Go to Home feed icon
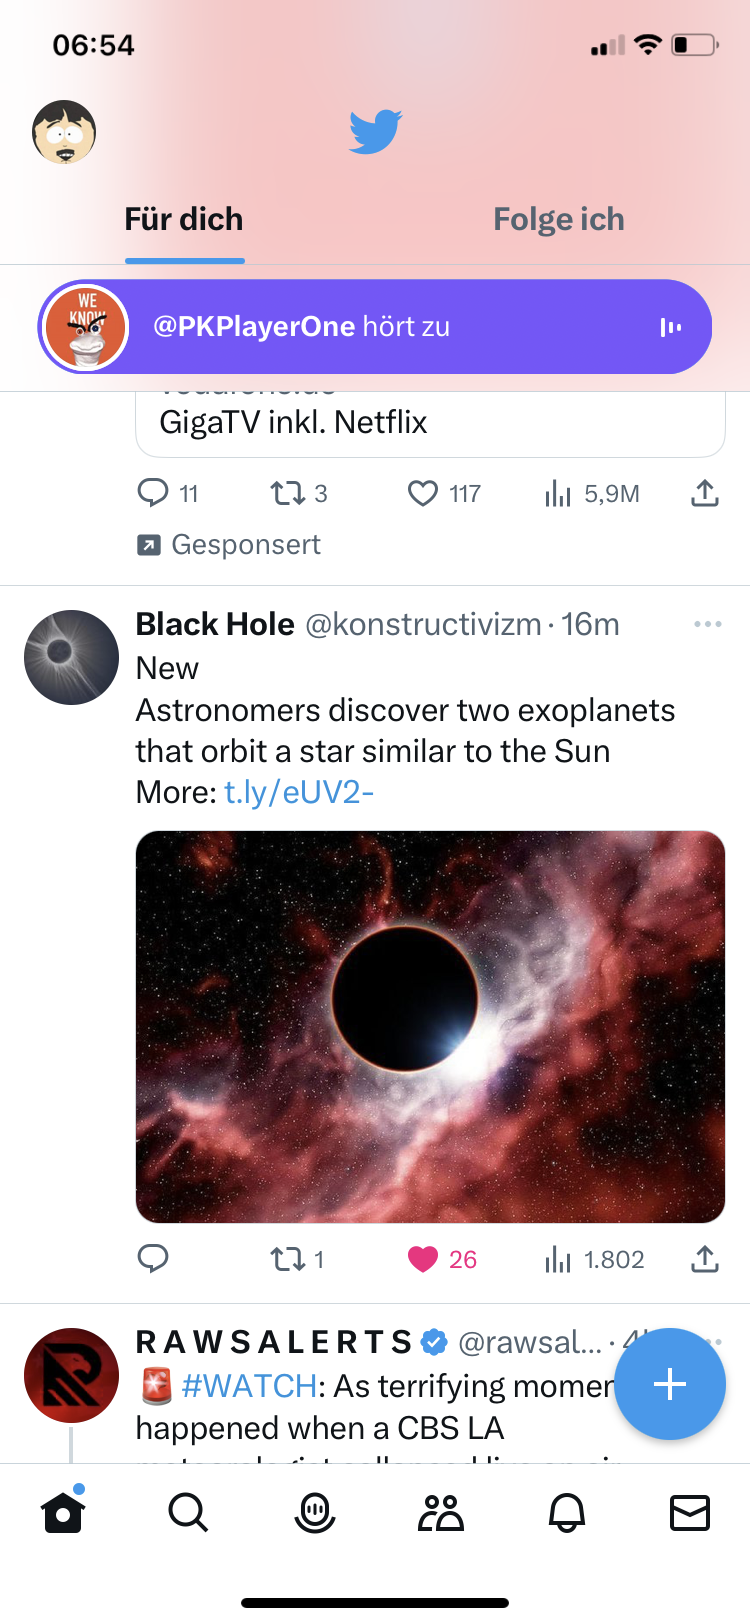Image resolution: width=750 pixels, height=1624 pixels. (x=63, y=1513)
